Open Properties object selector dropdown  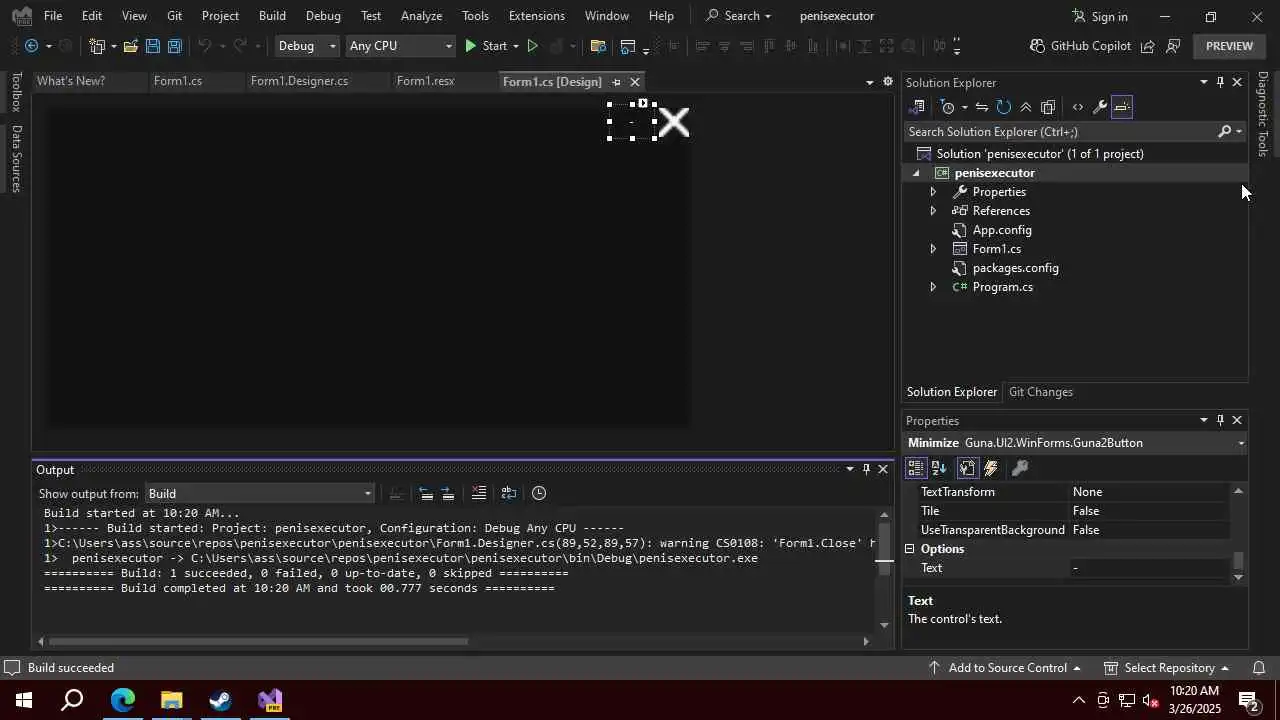click(x=1241, y=443)
